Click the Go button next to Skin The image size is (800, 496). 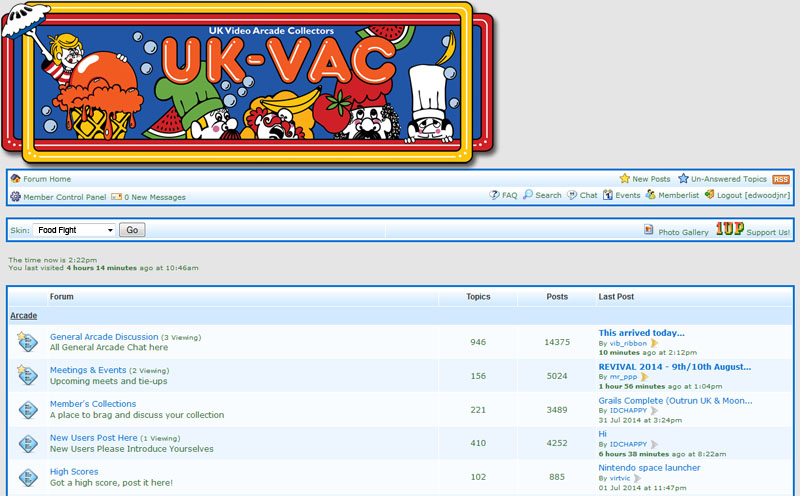132,230
